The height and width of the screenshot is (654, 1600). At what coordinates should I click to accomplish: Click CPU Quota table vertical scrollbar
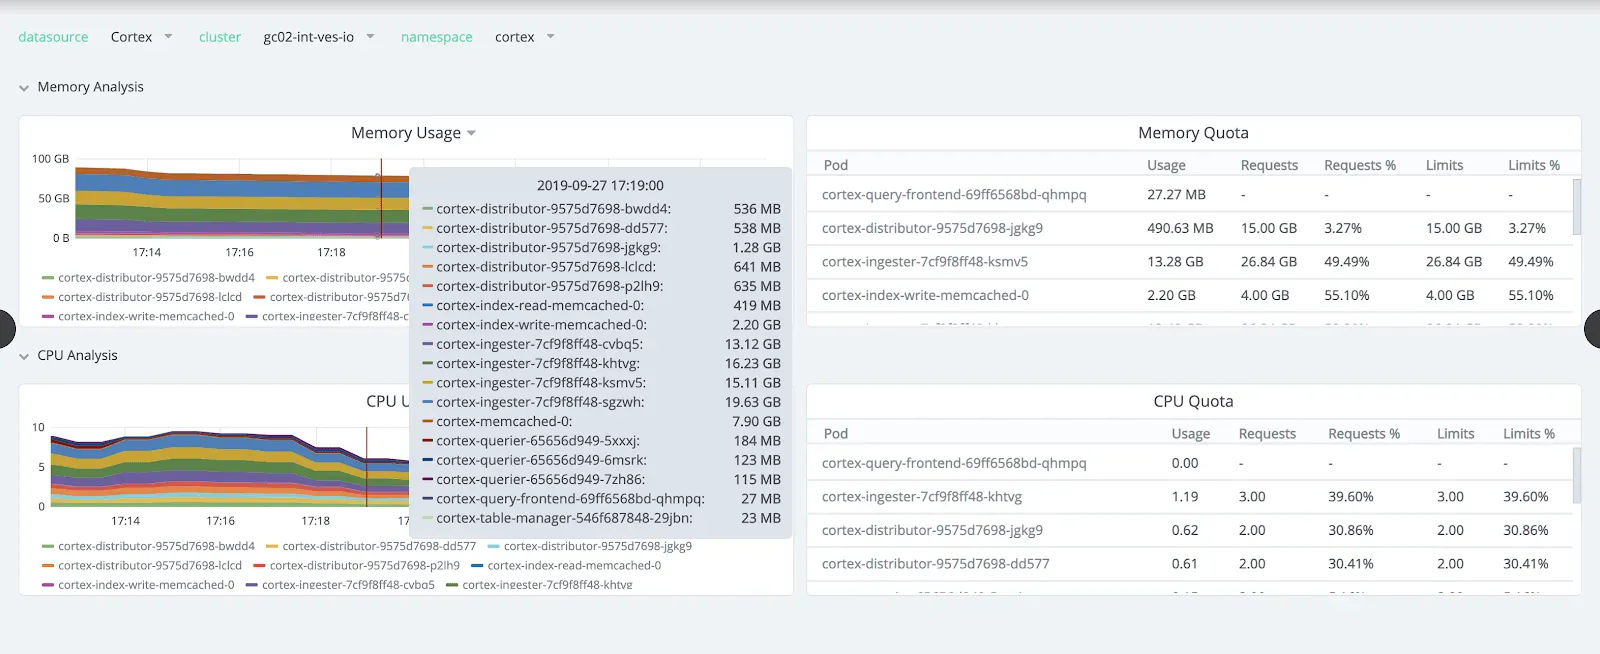(x=1577, y=475)
